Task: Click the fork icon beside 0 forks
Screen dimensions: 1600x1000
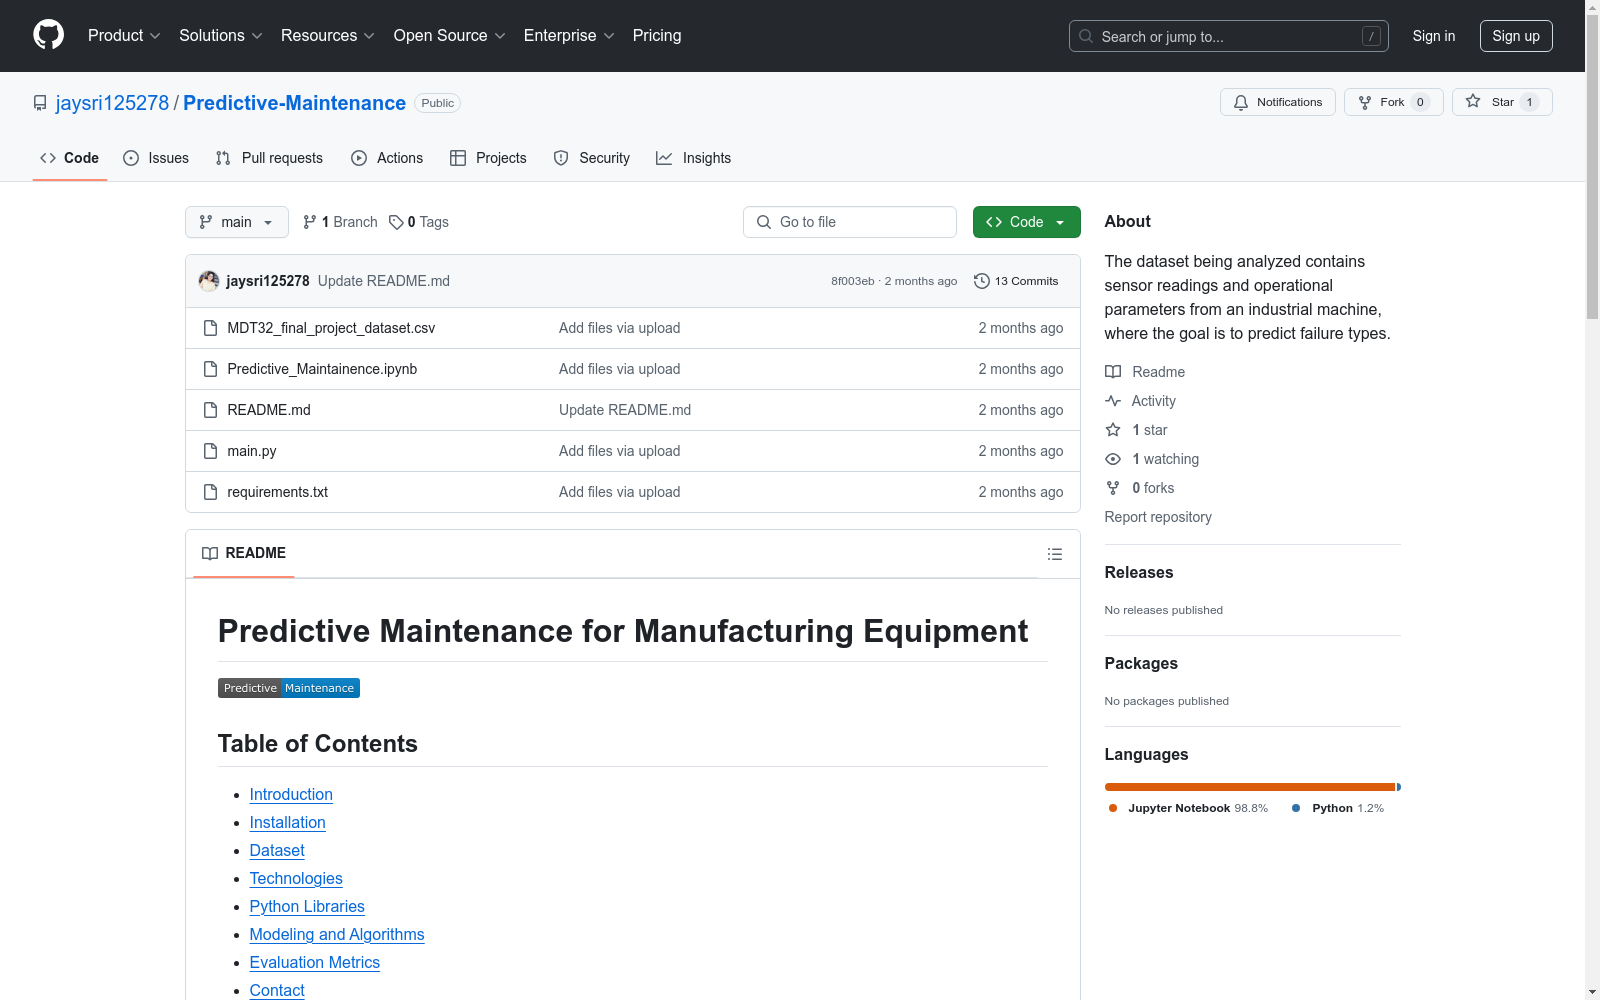Action: [x=1113, y=488]
